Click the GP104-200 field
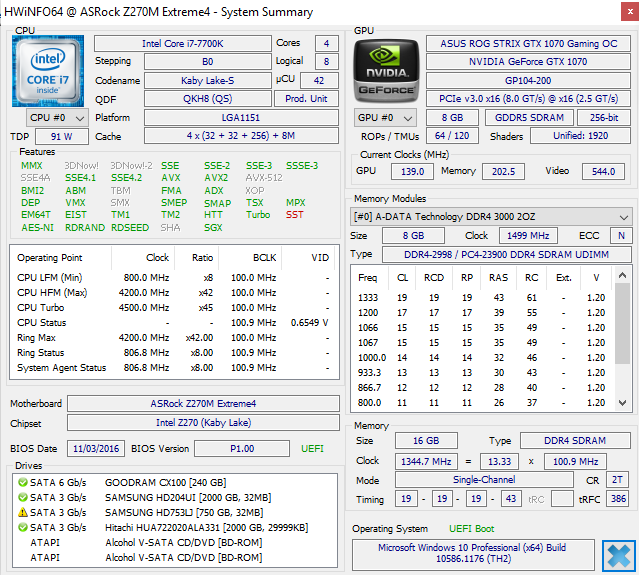The width and height of the screenshot is (639, 575). point(529,81)
